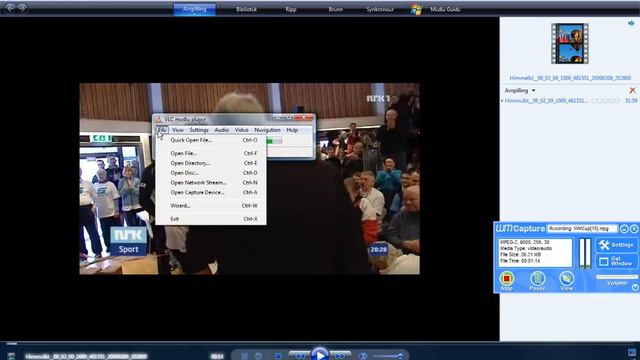The width and height of the screenshot is (640, 360).
Task: Click the media icon at bottom left
Action: [x=11, y=356]
